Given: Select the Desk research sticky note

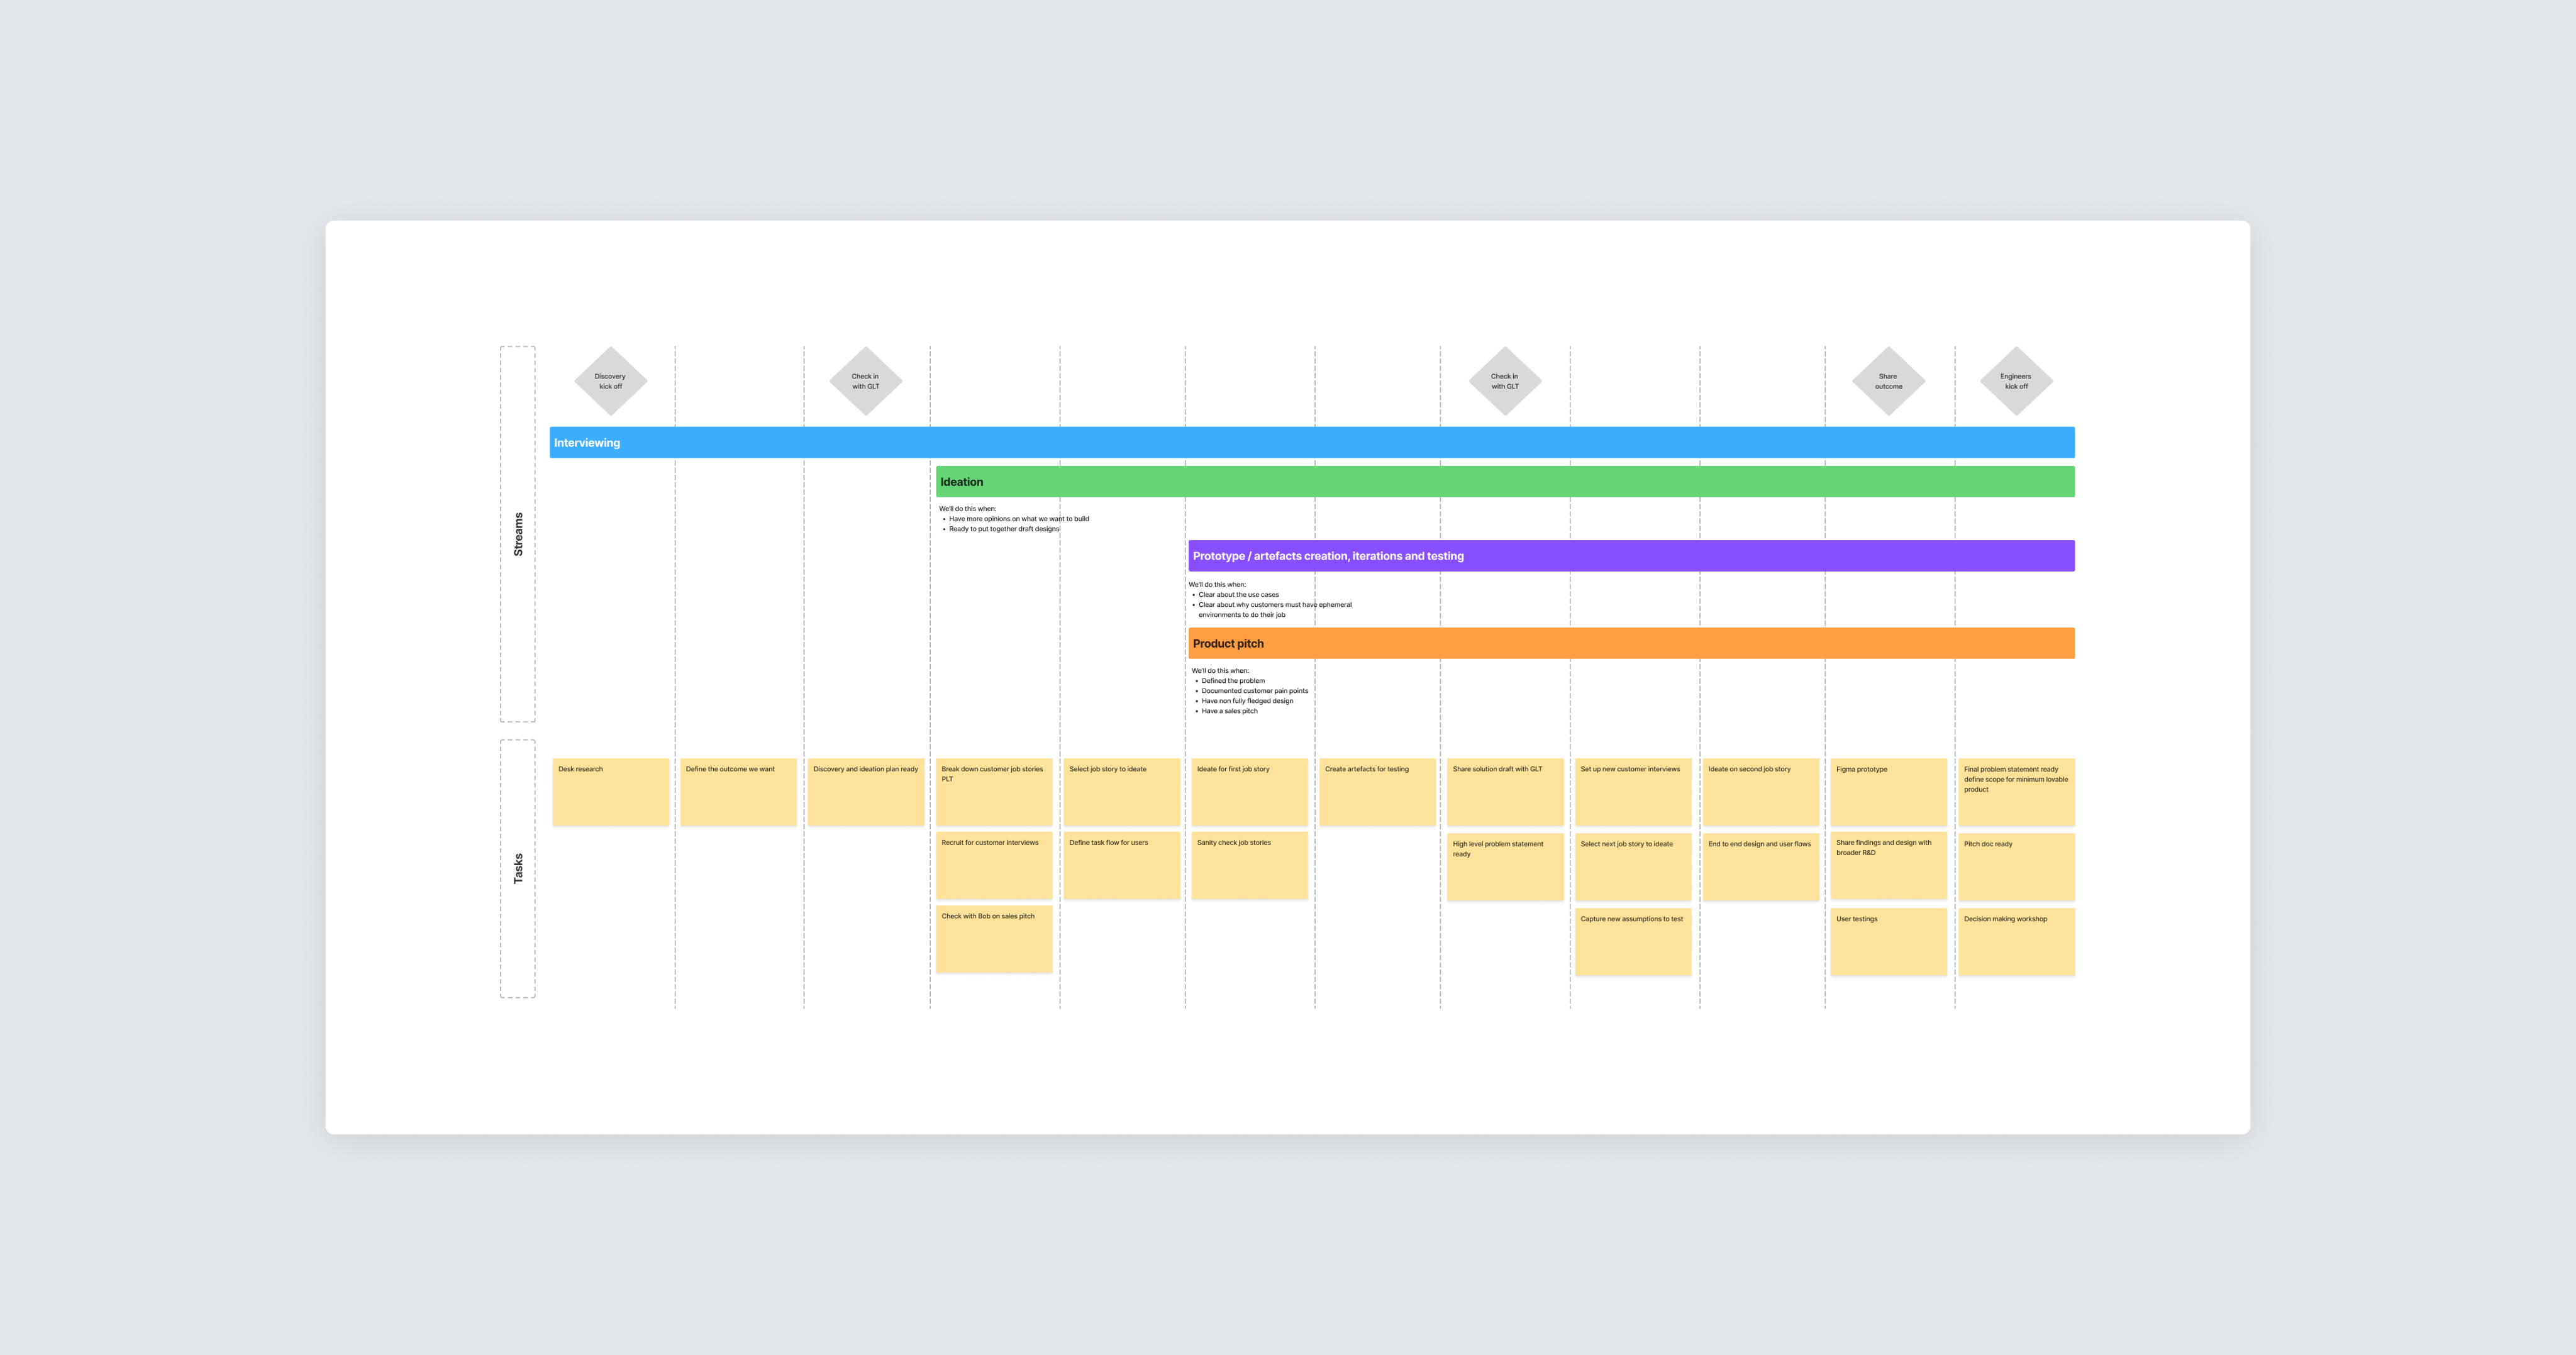Looking at the screenshot, I should (x=610, y=792).
